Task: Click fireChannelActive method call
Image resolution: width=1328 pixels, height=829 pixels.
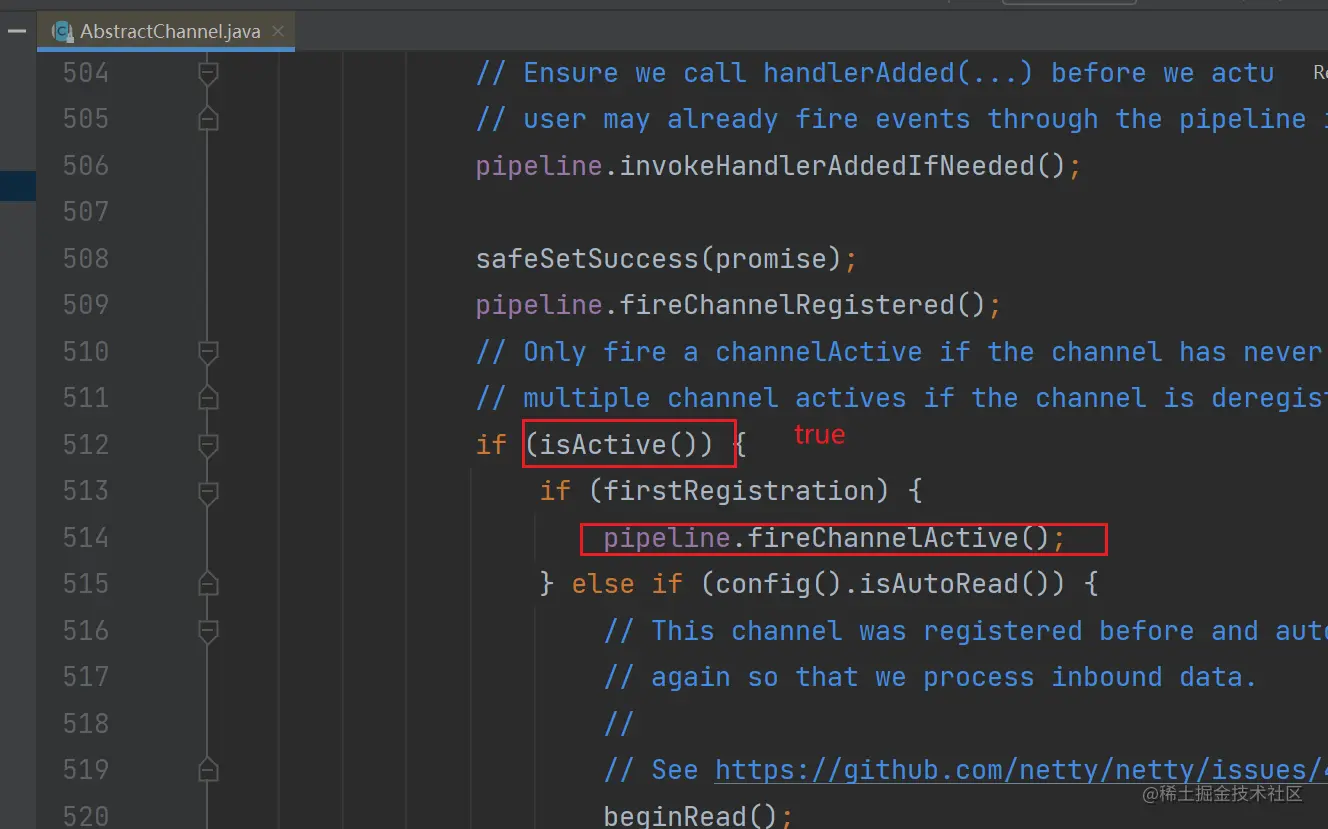Action: [883, 538]
